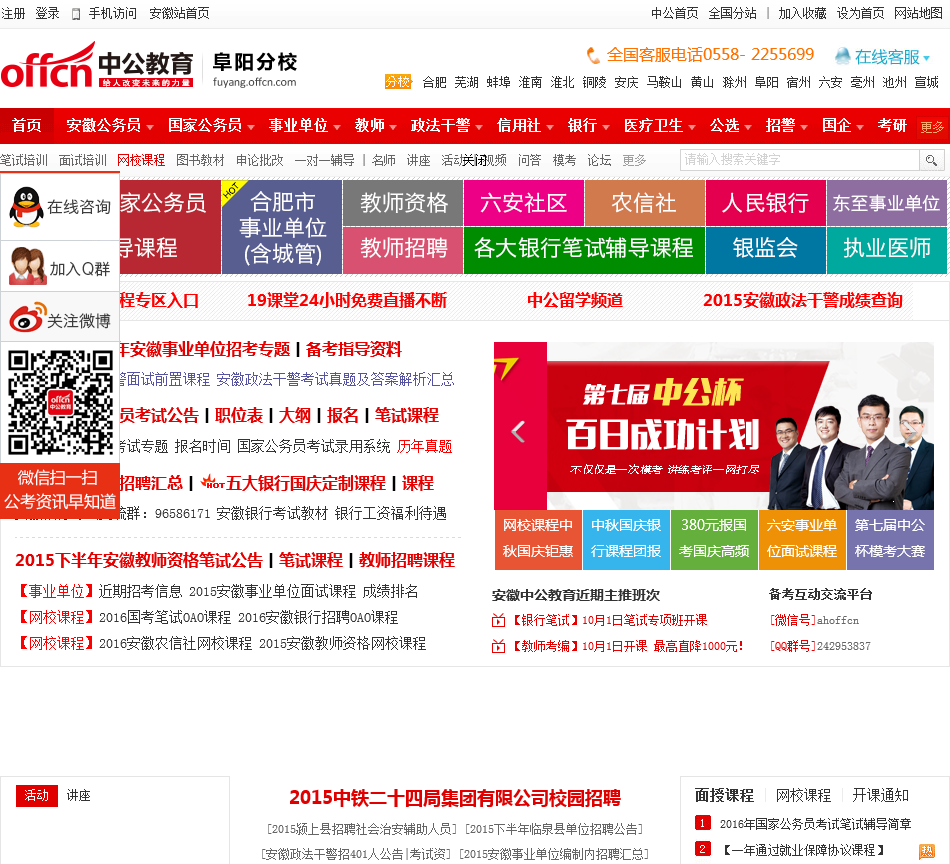Select the 活动 tab
This screenshot has height=864, width=950.
(36, 795)
